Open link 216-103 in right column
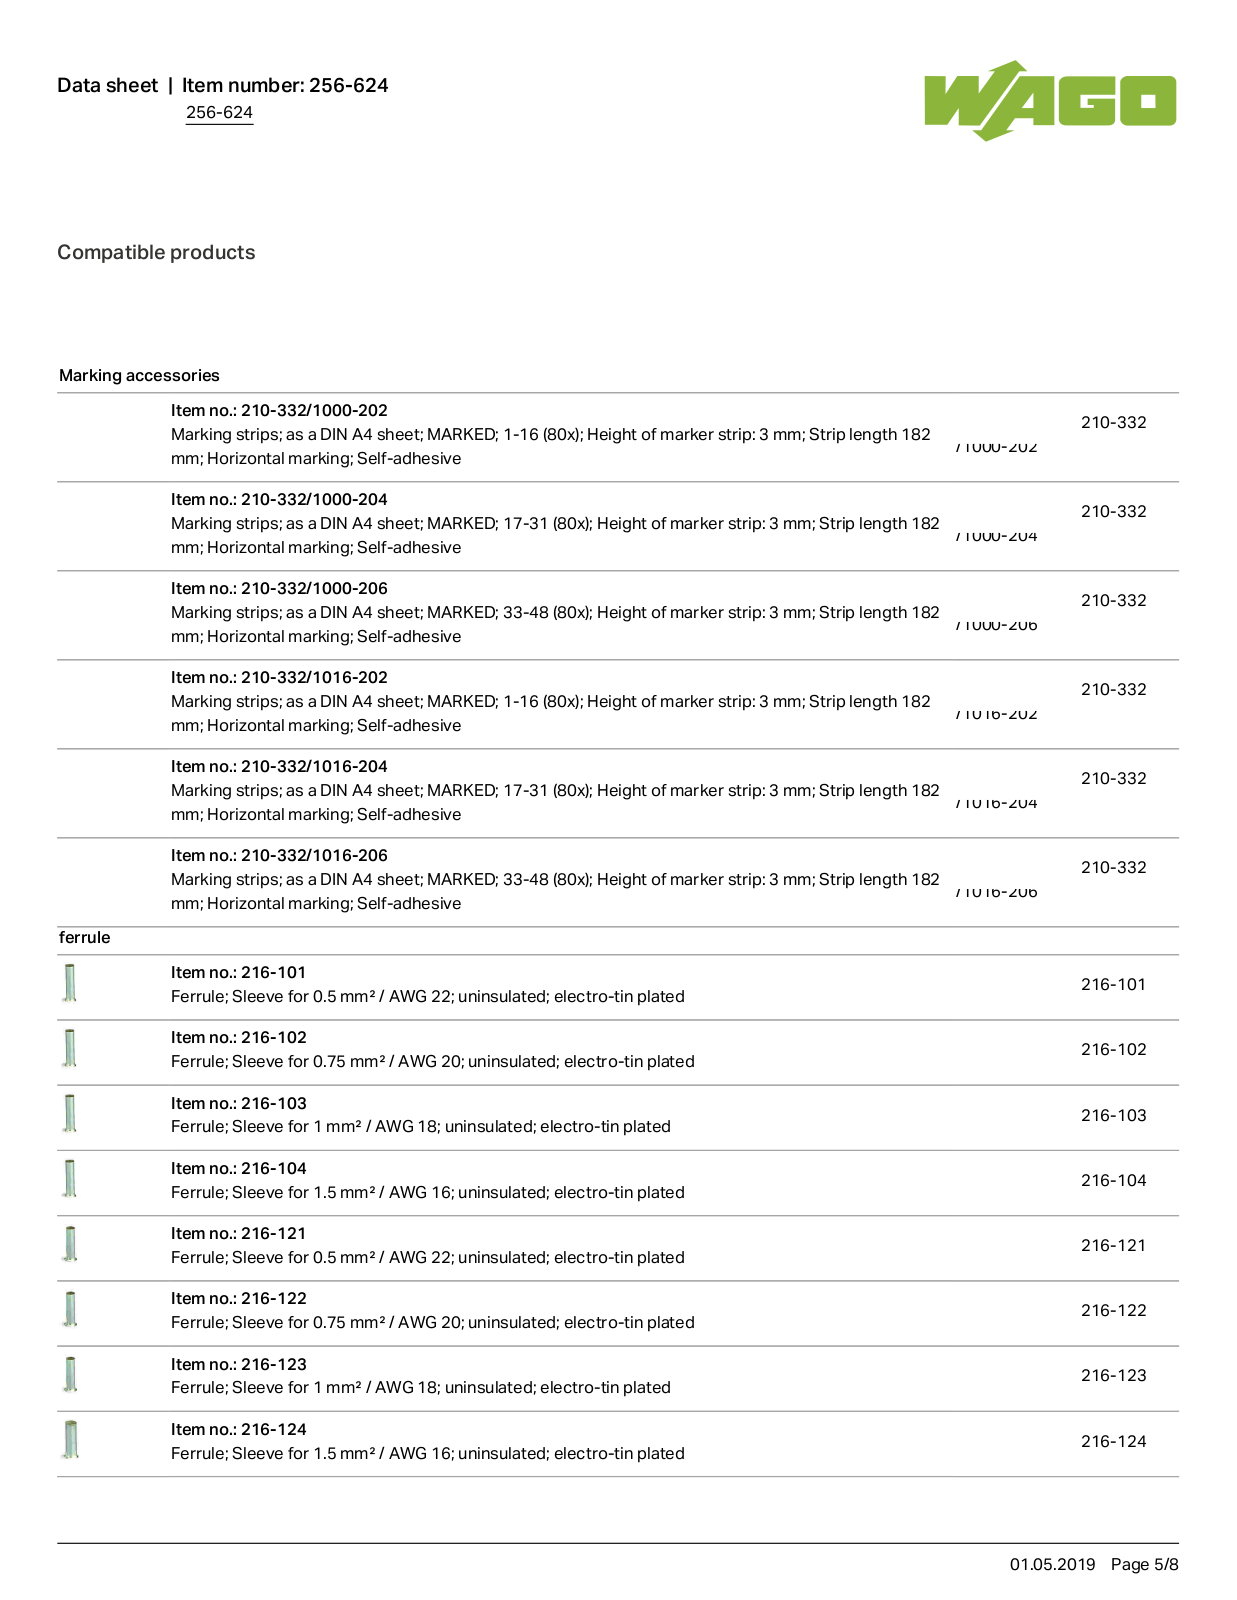1237x1600 pixels. [1113, 1115]
